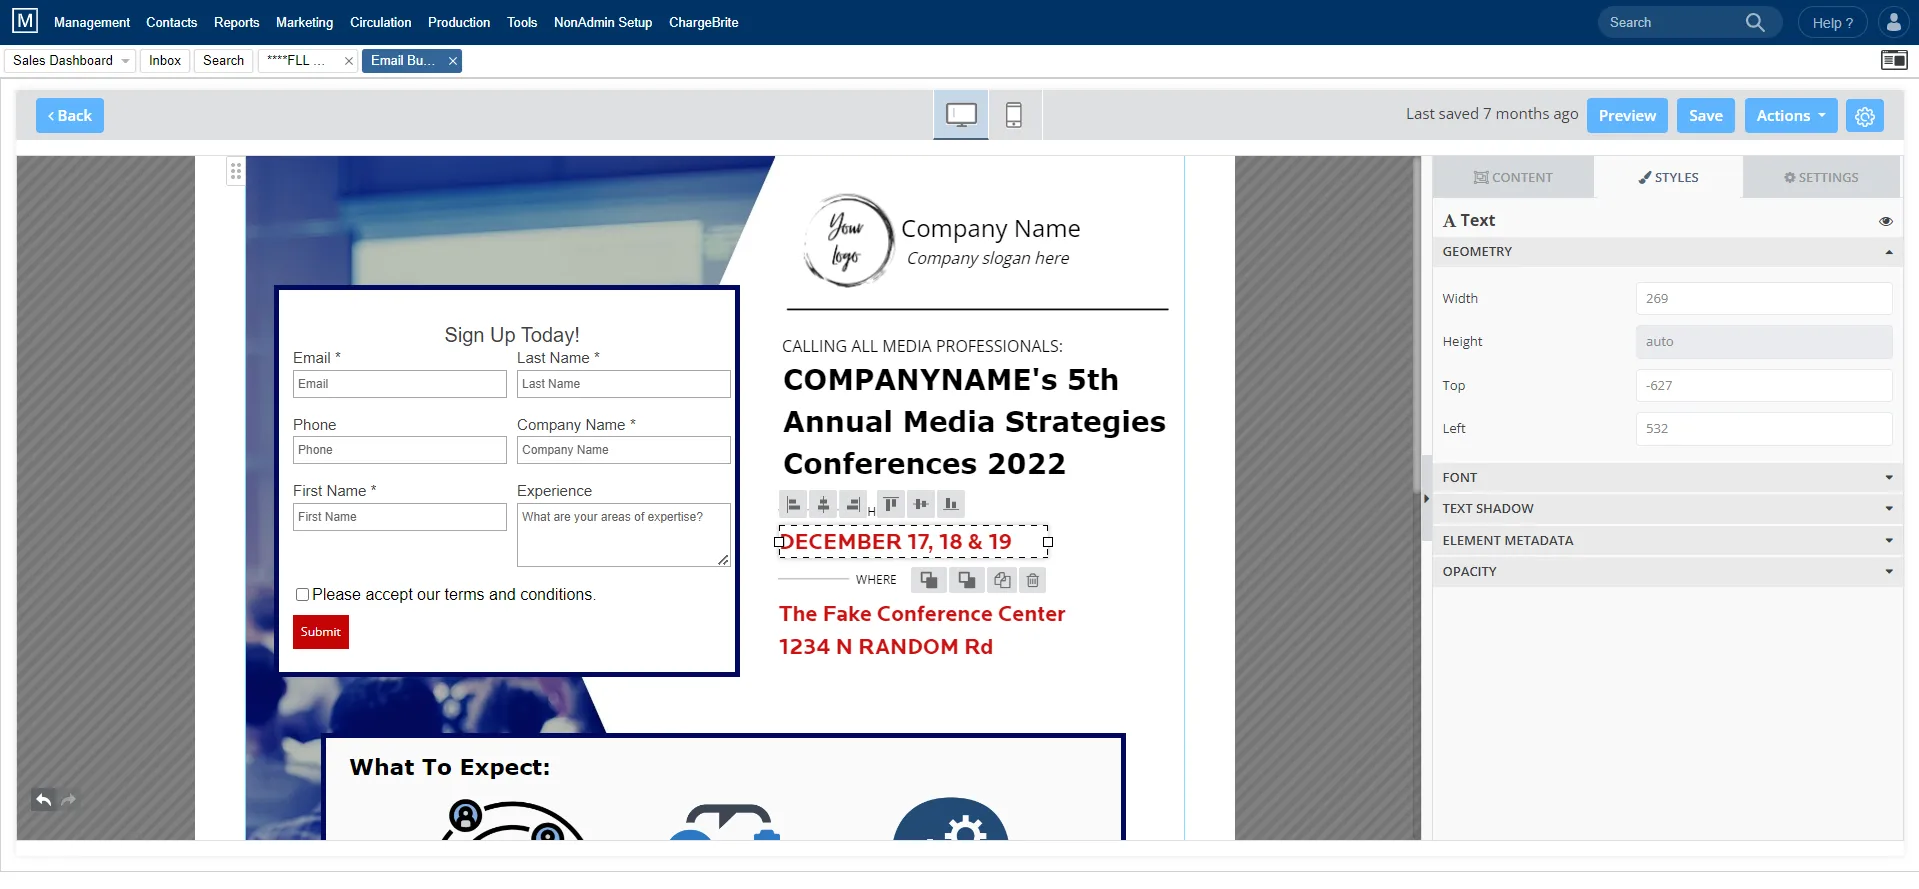The image size is (1919, 889).
Task: Switch to the CONTENT tab
Action: pyautogui.click(x=1513, y=177)
